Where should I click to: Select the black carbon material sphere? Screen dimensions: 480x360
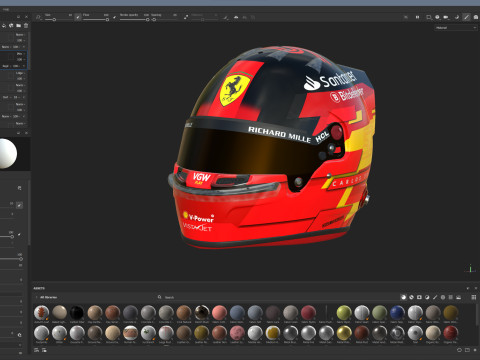(77, 313)
